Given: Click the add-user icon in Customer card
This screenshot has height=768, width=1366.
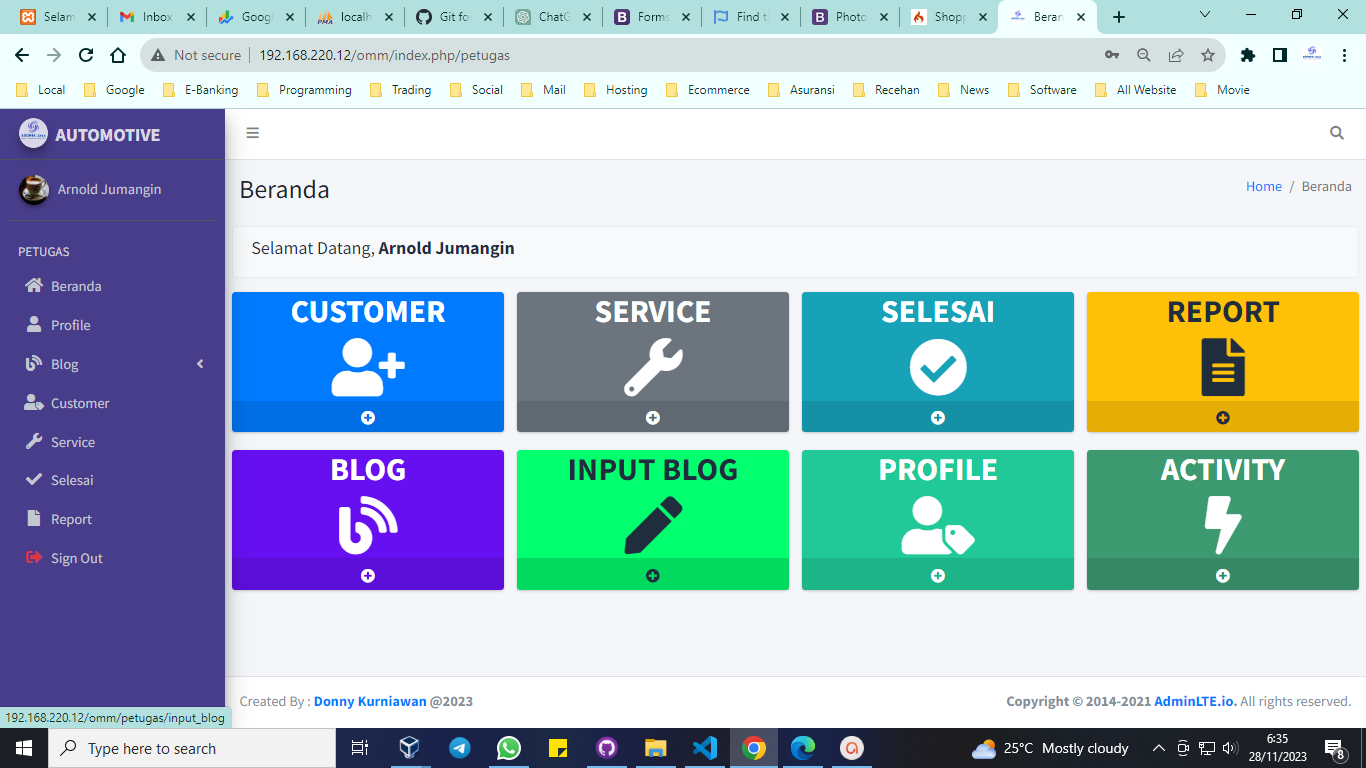Looking at the screenshot, I should click(x=367, y=367).
